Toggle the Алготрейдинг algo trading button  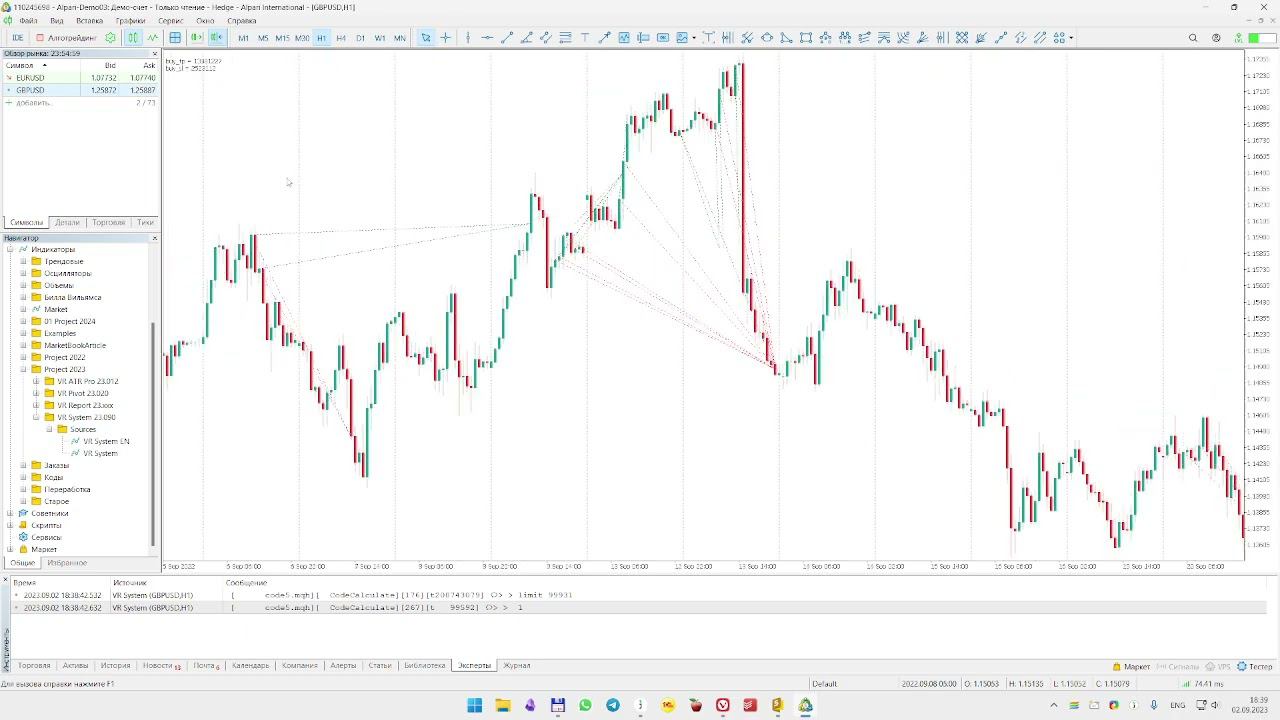[67, 38]
